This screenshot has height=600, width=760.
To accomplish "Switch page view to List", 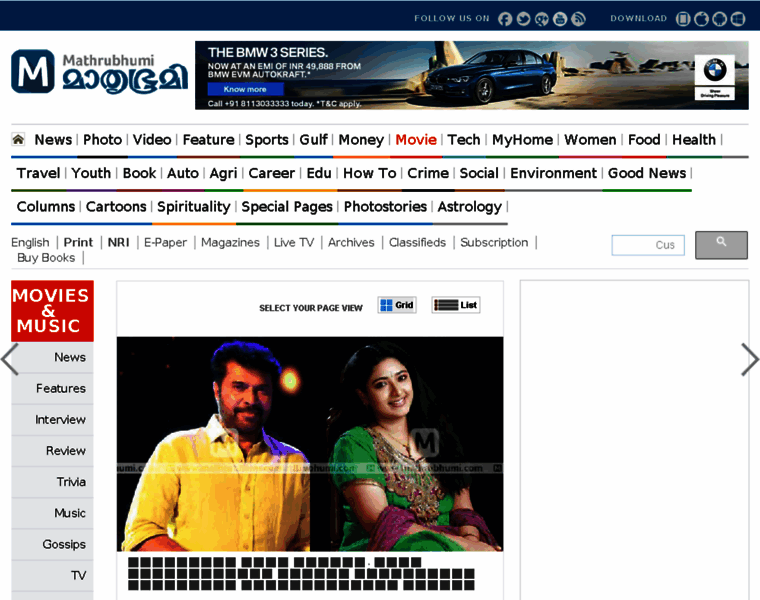I will (x=455, y=305).
